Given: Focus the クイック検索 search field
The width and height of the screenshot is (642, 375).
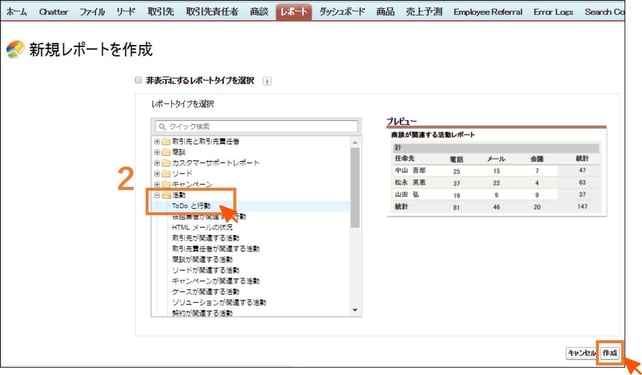Looking at the screenshot, I should click(257, 127).
